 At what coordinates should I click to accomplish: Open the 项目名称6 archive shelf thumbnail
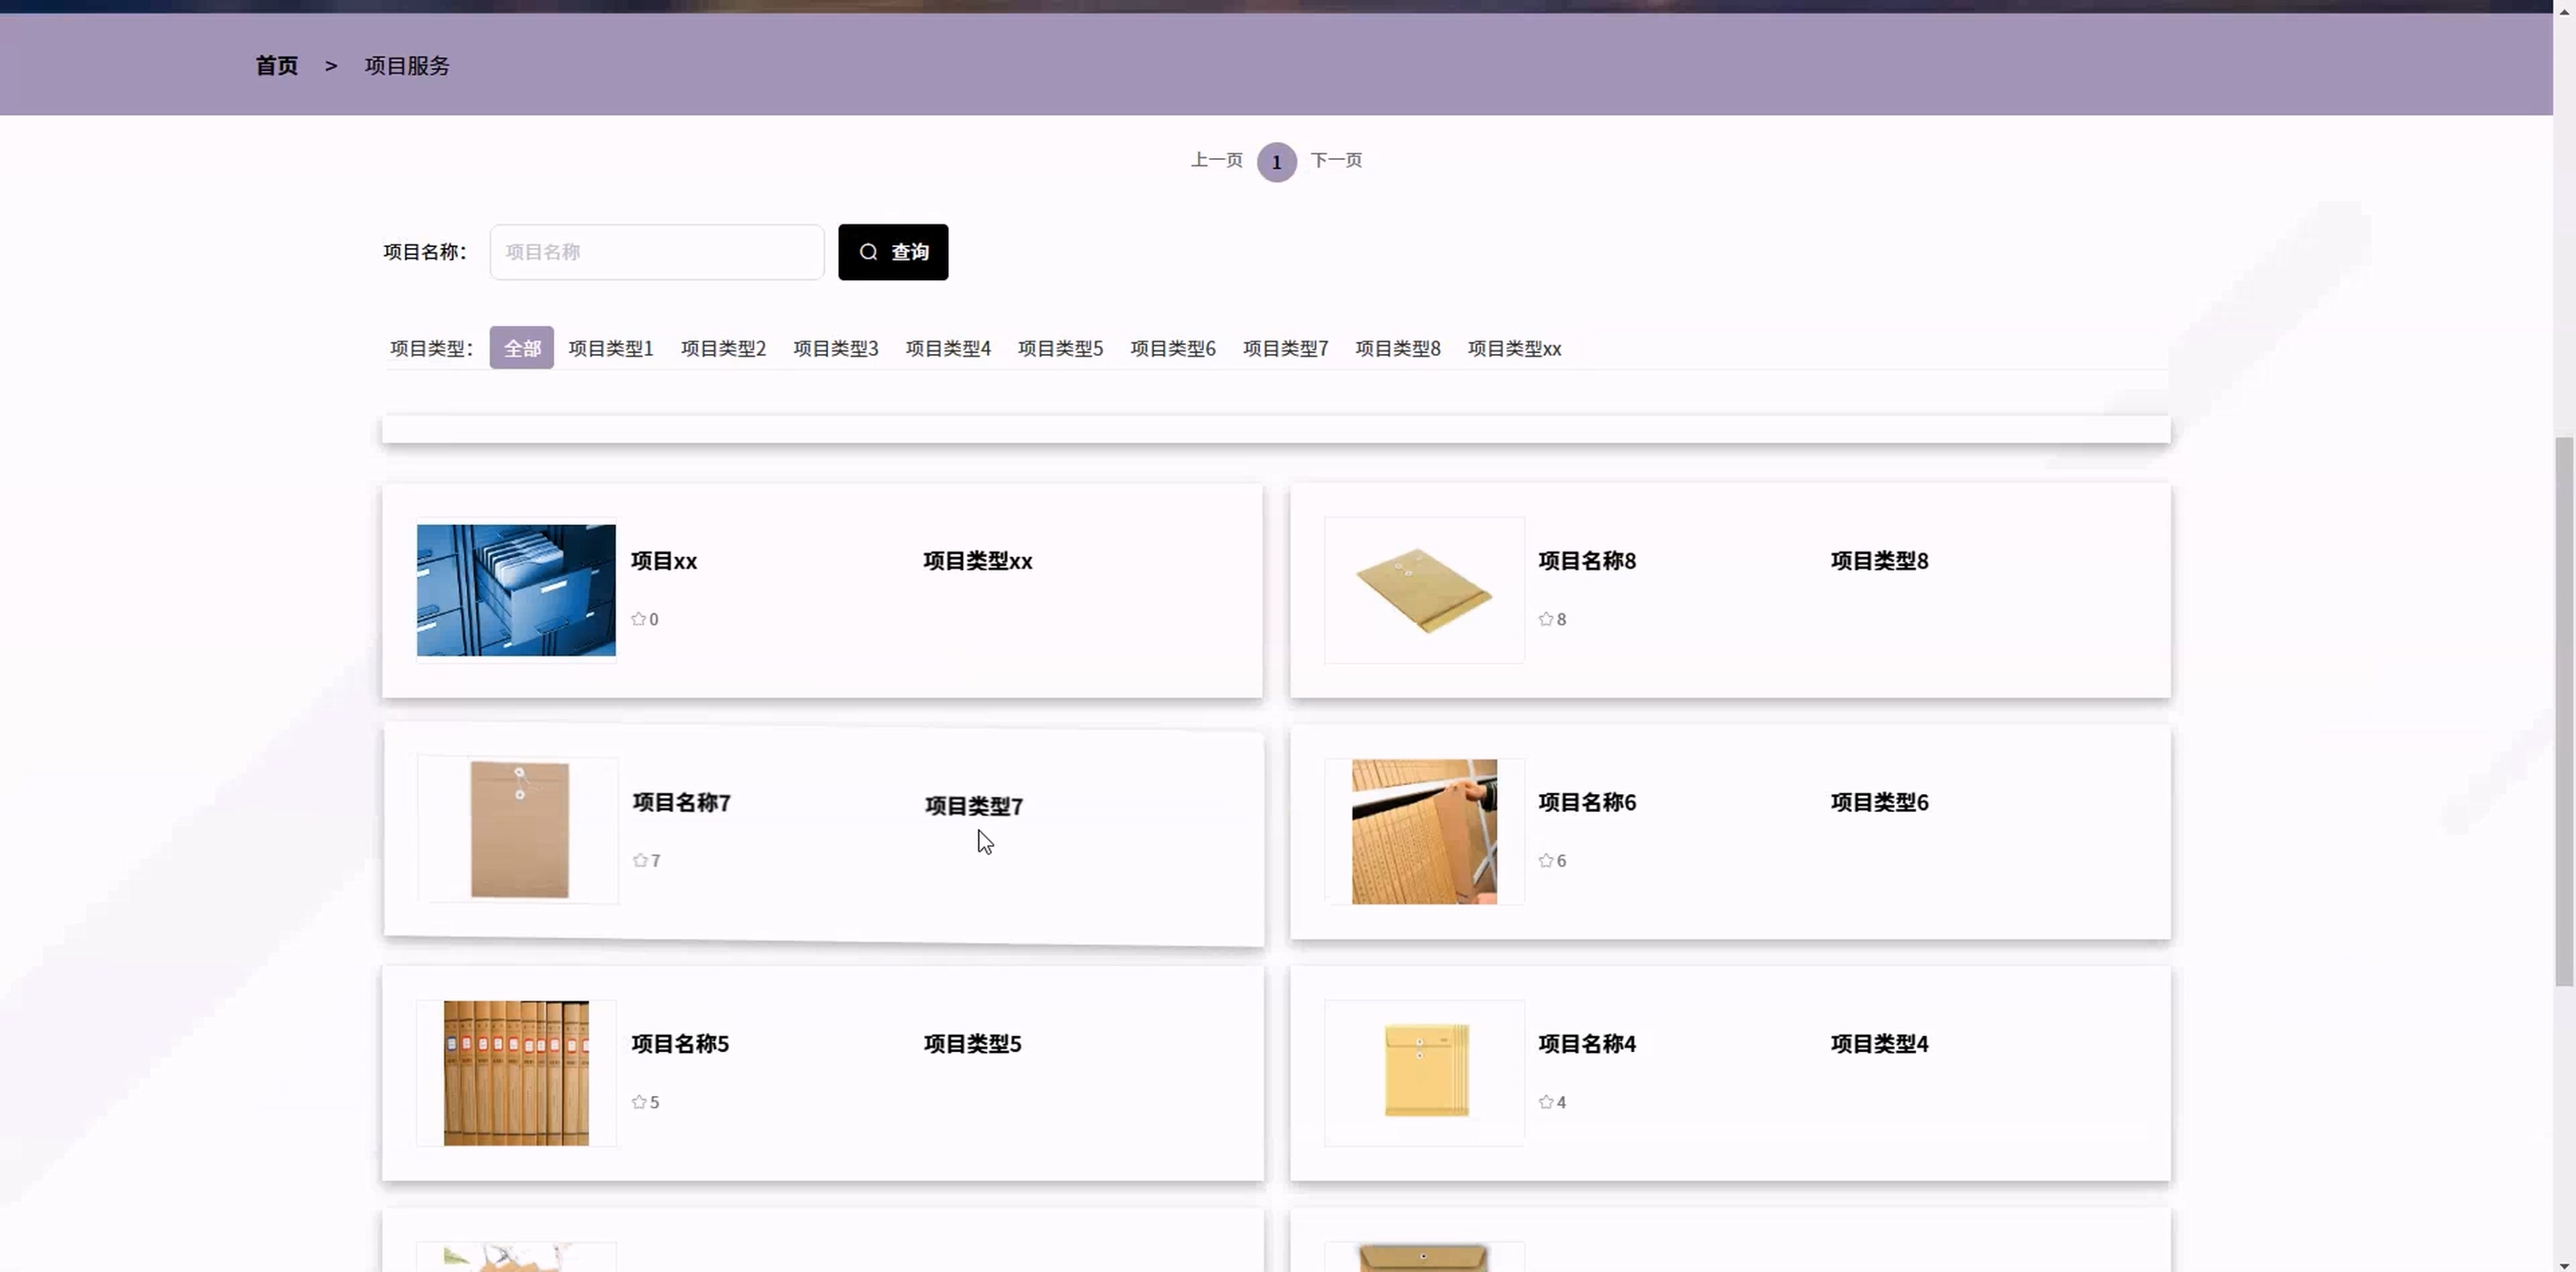pyautogui.click(x=1424, y=832)
